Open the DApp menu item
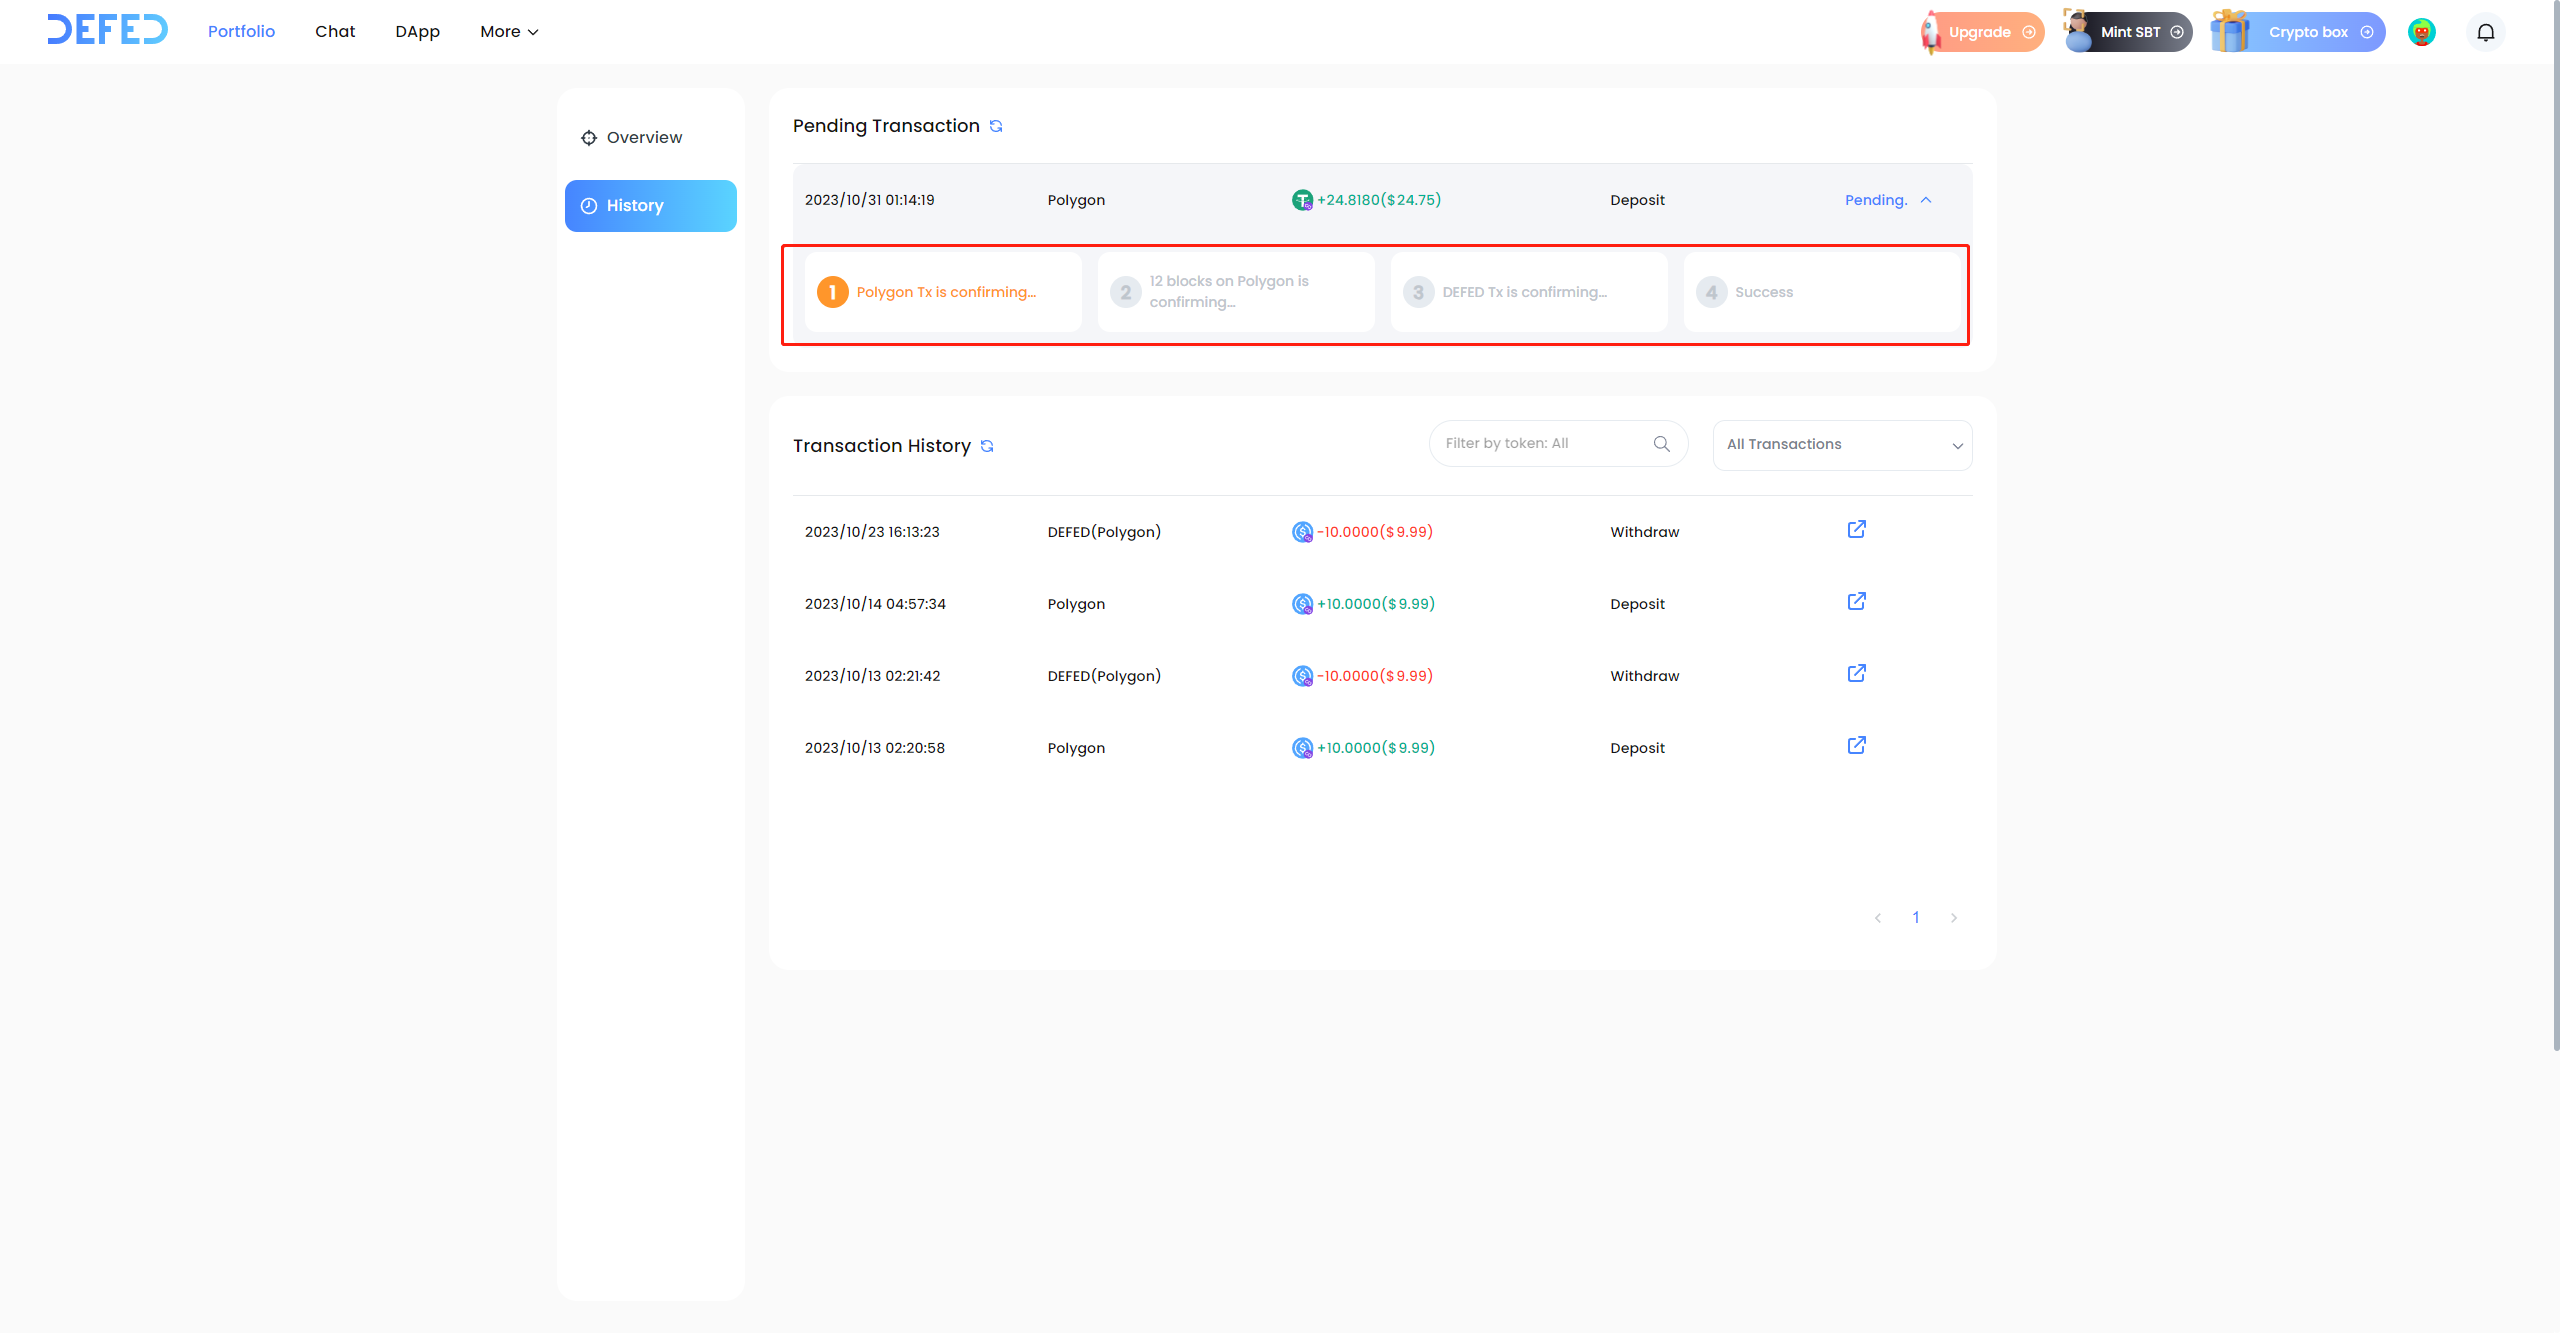The width and height of the screenshot is (2560, 1333). pyautogui.click(x=417, y=32)
